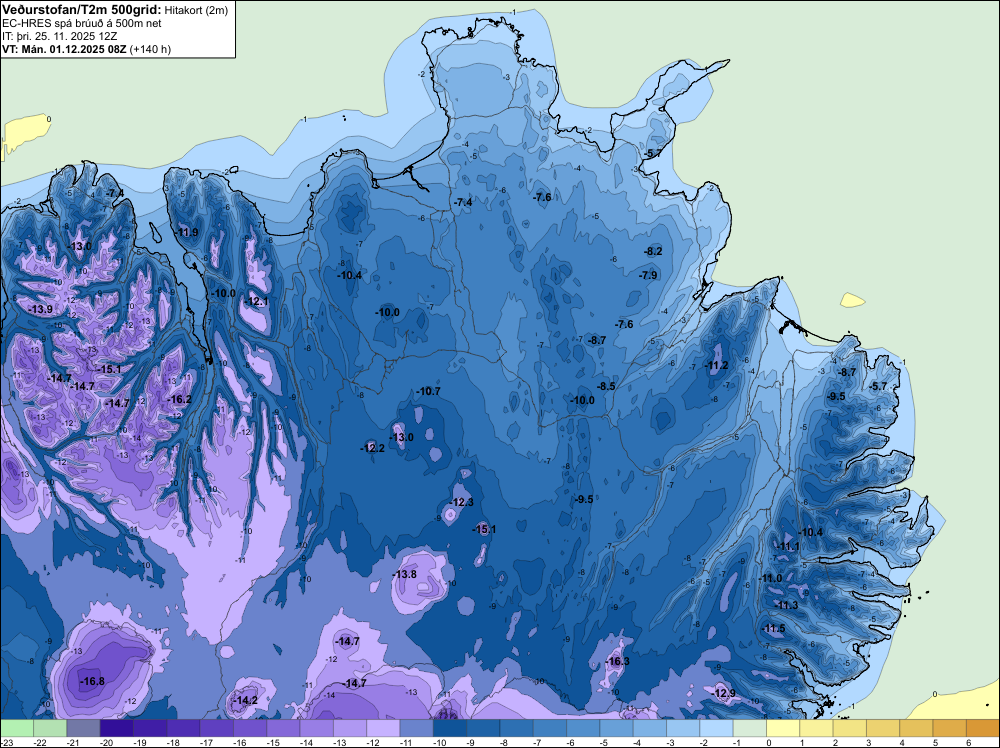Click the -11.2 temperature label
Viewport: 1000px width, 748px height.
tap(716, 365)
